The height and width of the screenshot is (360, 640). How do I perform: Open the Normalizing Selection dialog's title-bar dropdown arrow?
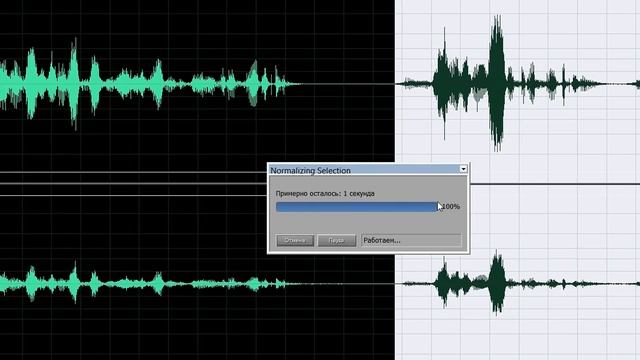coord(463,169)
